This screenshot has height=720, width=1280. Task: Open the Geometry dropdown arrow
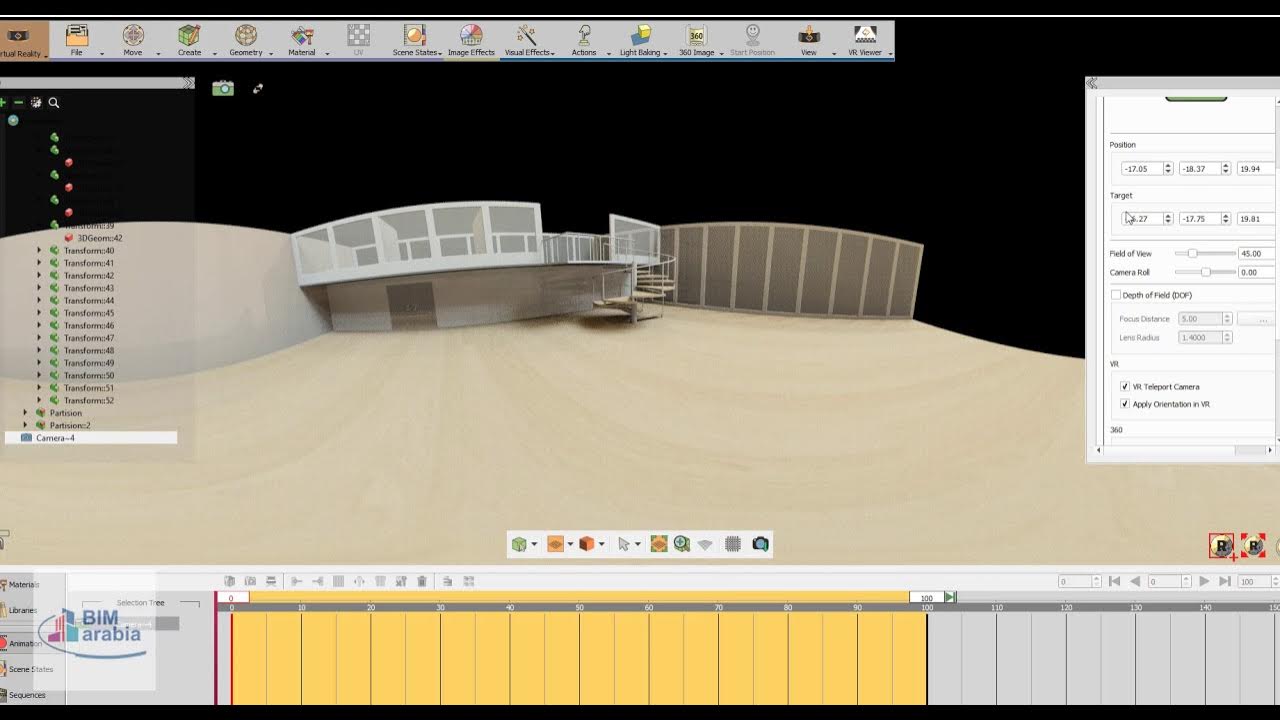[271, 53]
